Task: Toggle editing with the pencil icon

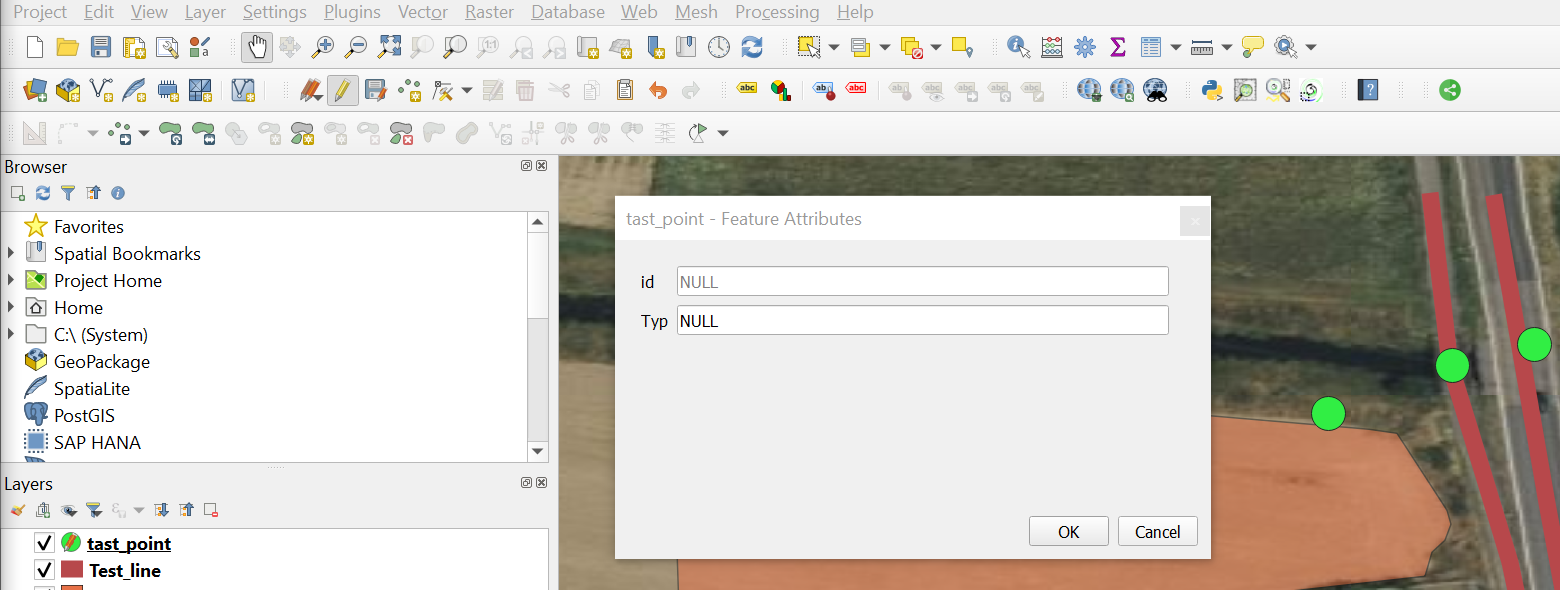Action: point(342,91)
